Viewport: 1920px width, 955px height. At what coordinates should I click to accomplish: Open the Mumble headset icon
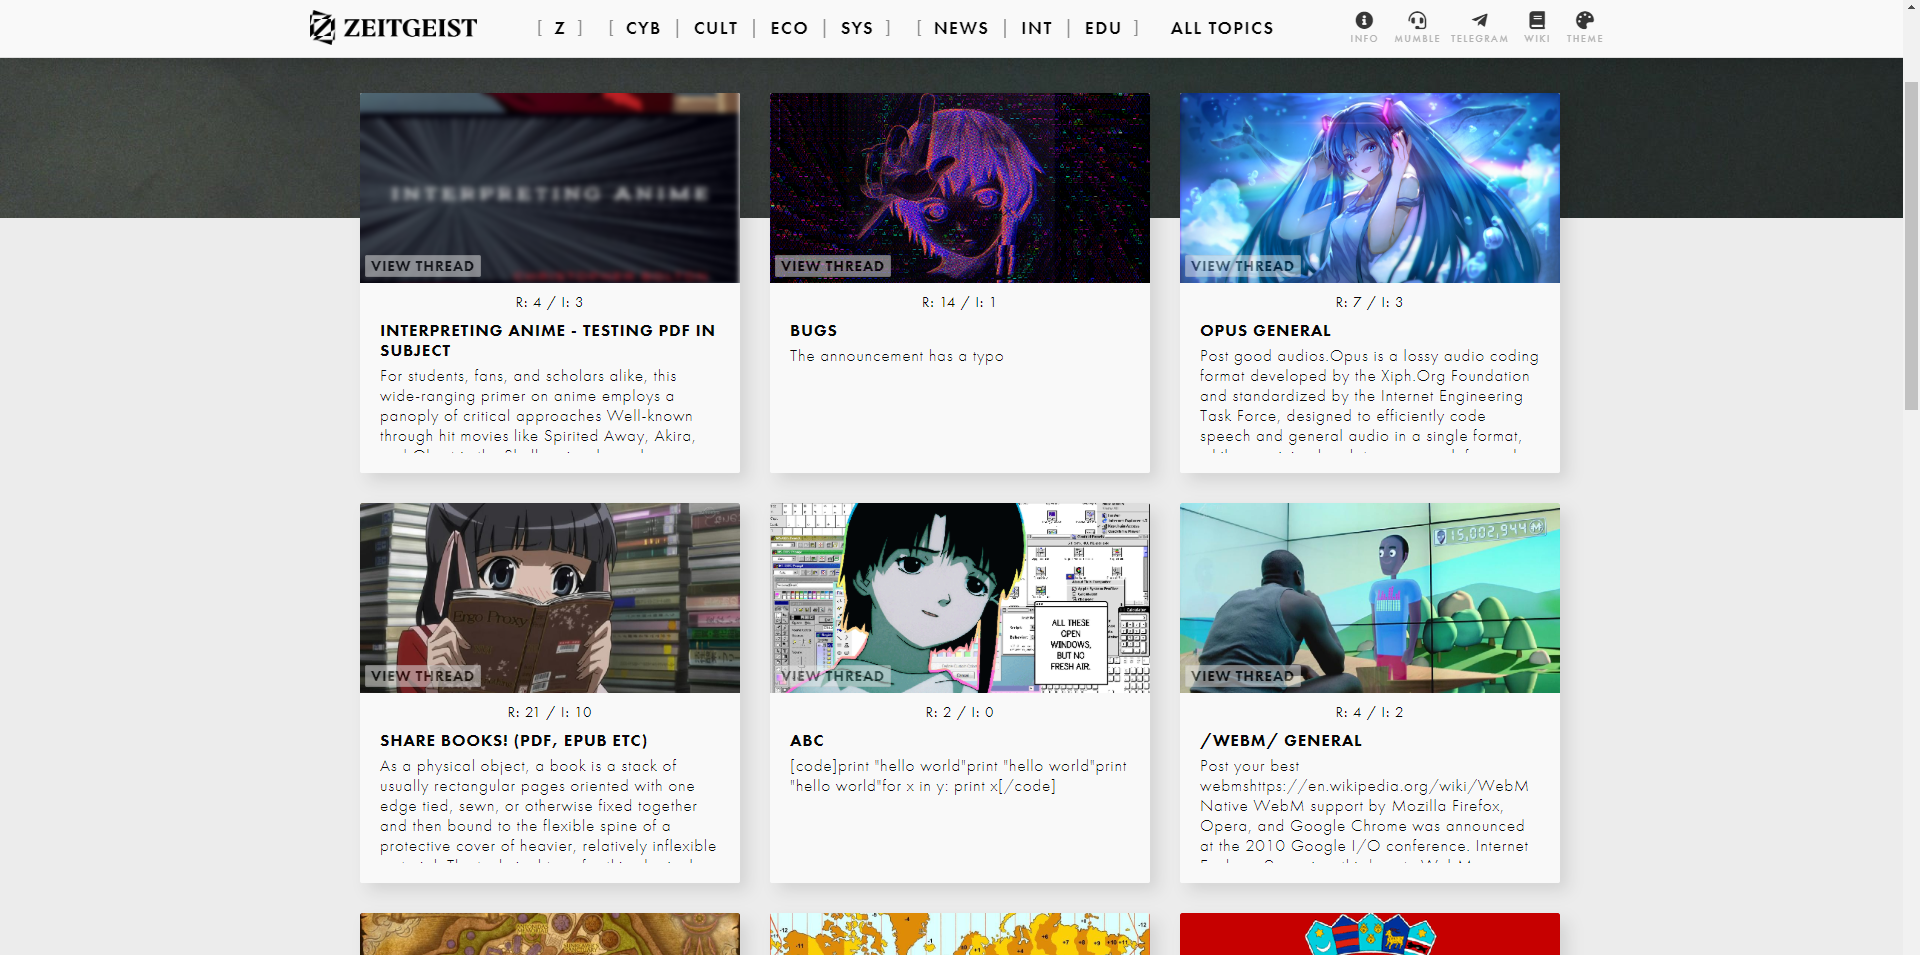(1417, 26)
